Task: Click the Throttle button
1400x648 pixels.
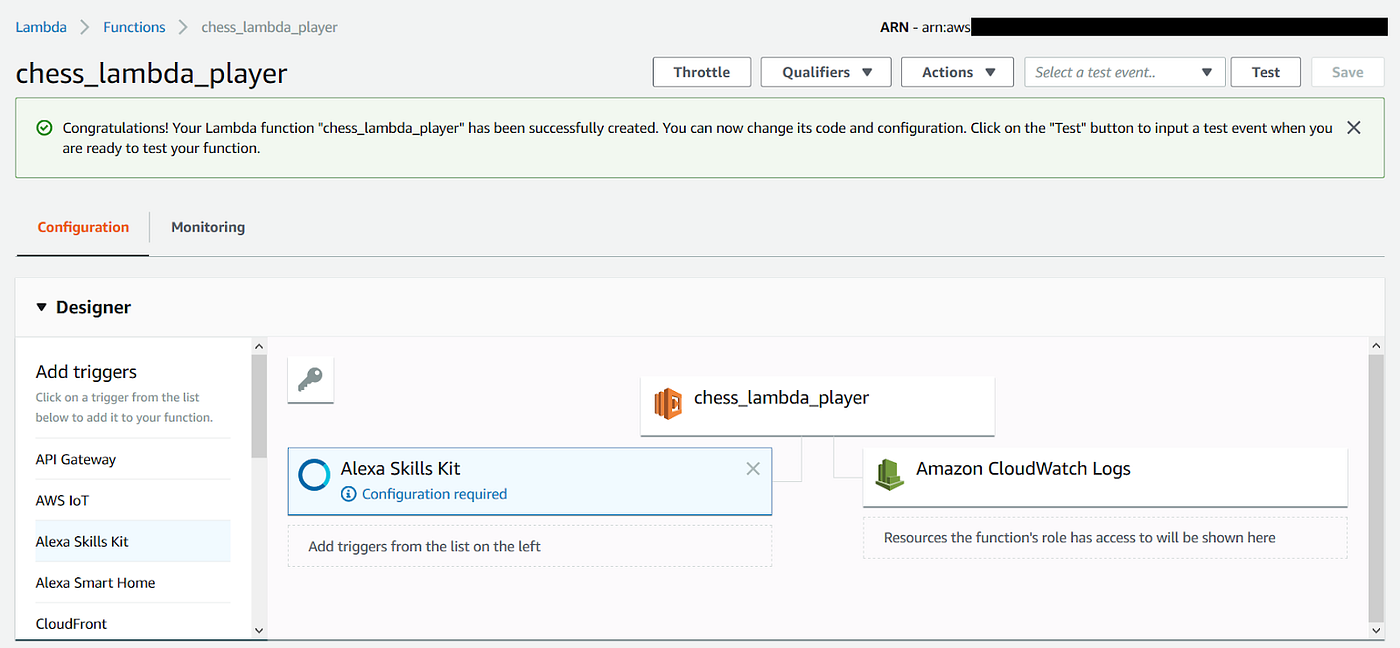Action: (701, 71)
